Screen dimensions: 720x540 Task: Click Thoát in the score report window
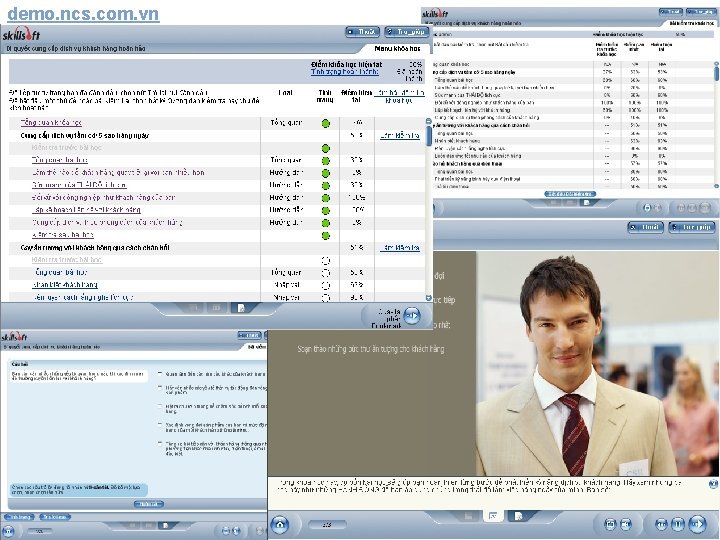671,11
